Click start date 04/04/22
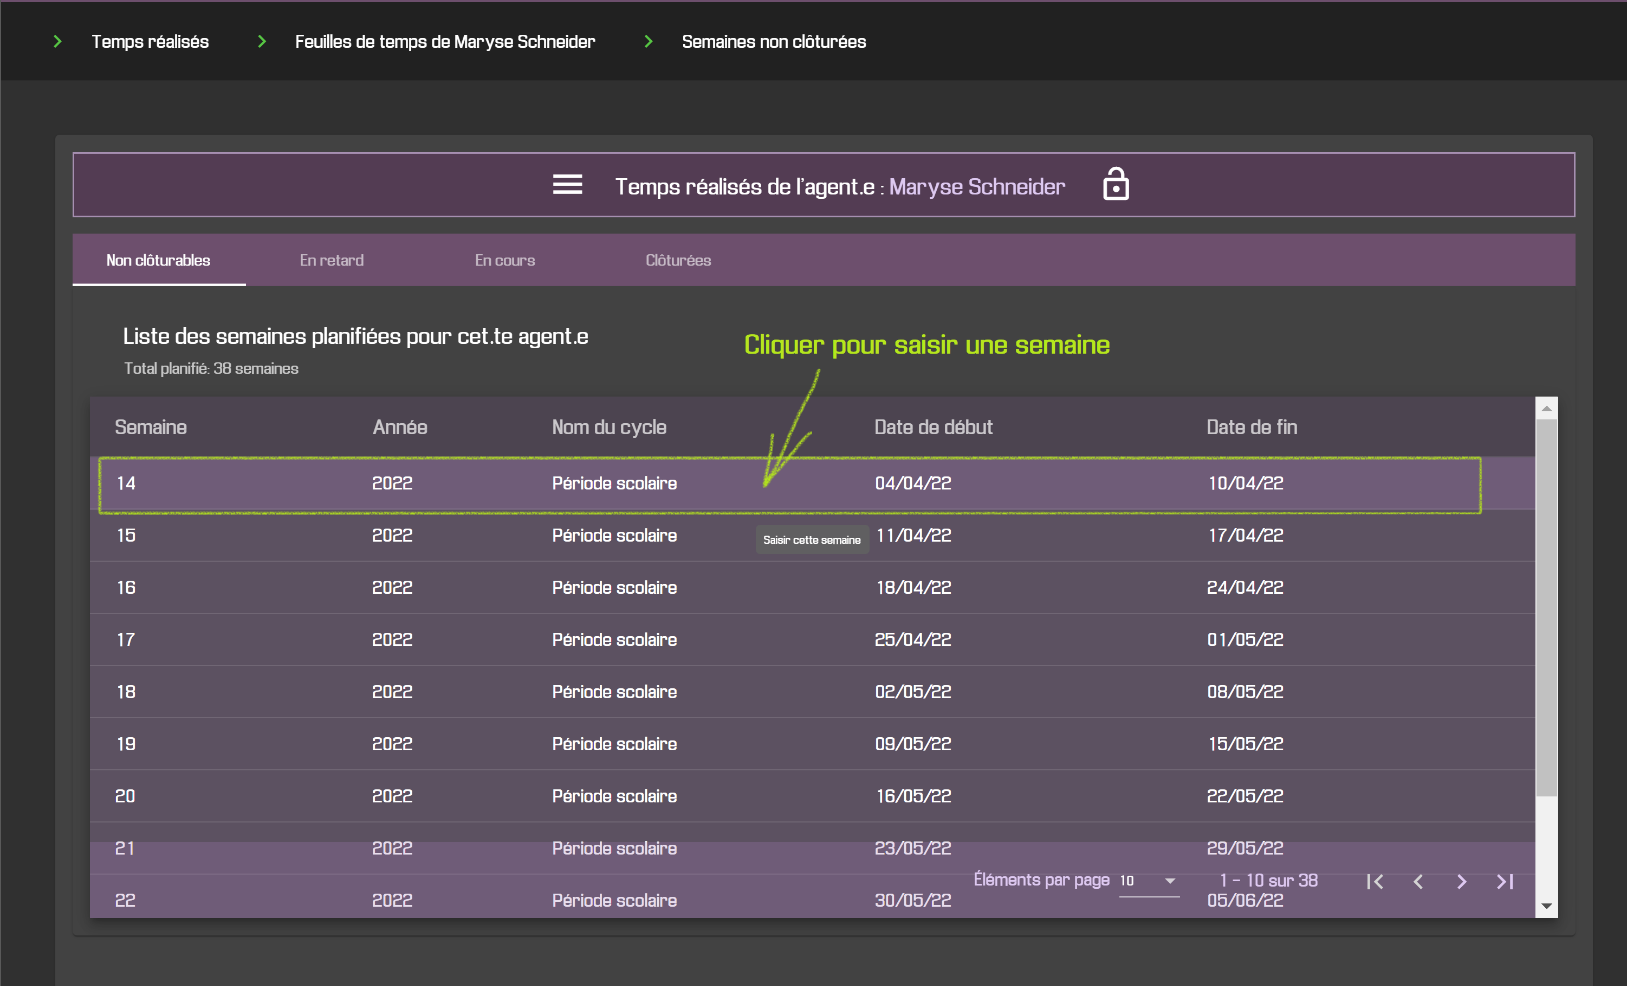The height and width of the screenshot is (986, 1627). click(x=913, y=483)
